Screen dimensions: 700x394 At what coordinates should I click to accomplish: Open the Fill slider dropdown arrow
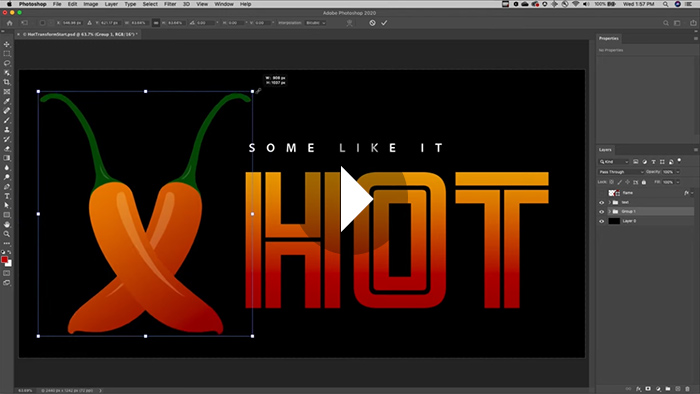[678, 182]
